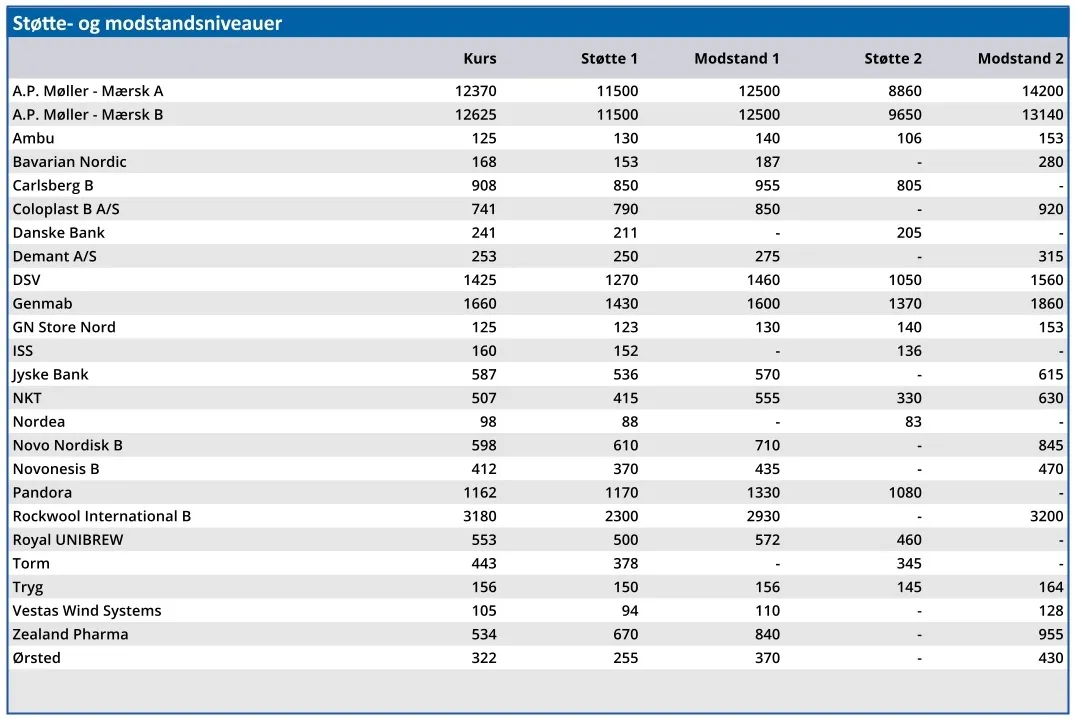
Task: Click the 'Støtte- og modstandsniveauer' table title
Action: (147, 23)
